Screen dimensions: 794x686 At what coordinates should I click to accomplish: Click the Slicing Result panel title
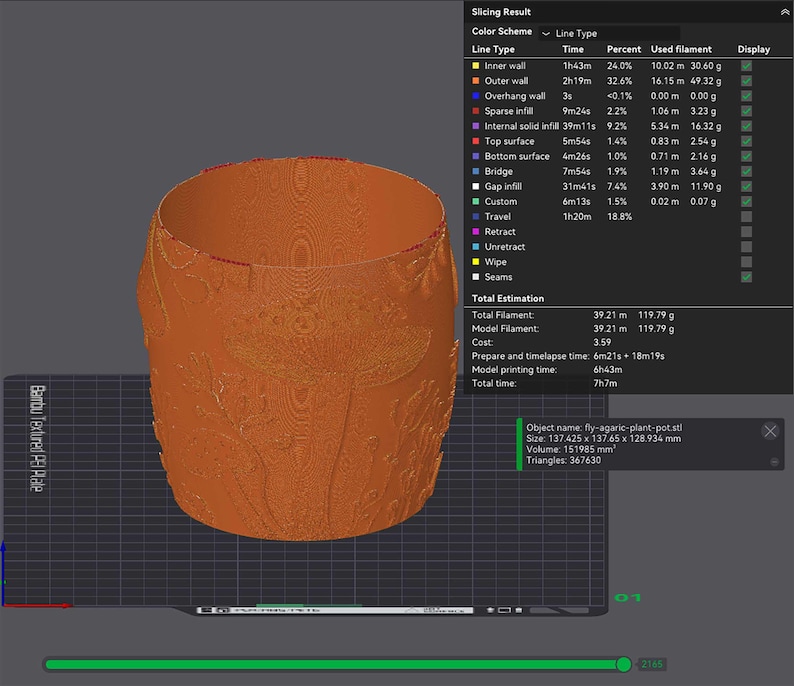click(501, 12)
